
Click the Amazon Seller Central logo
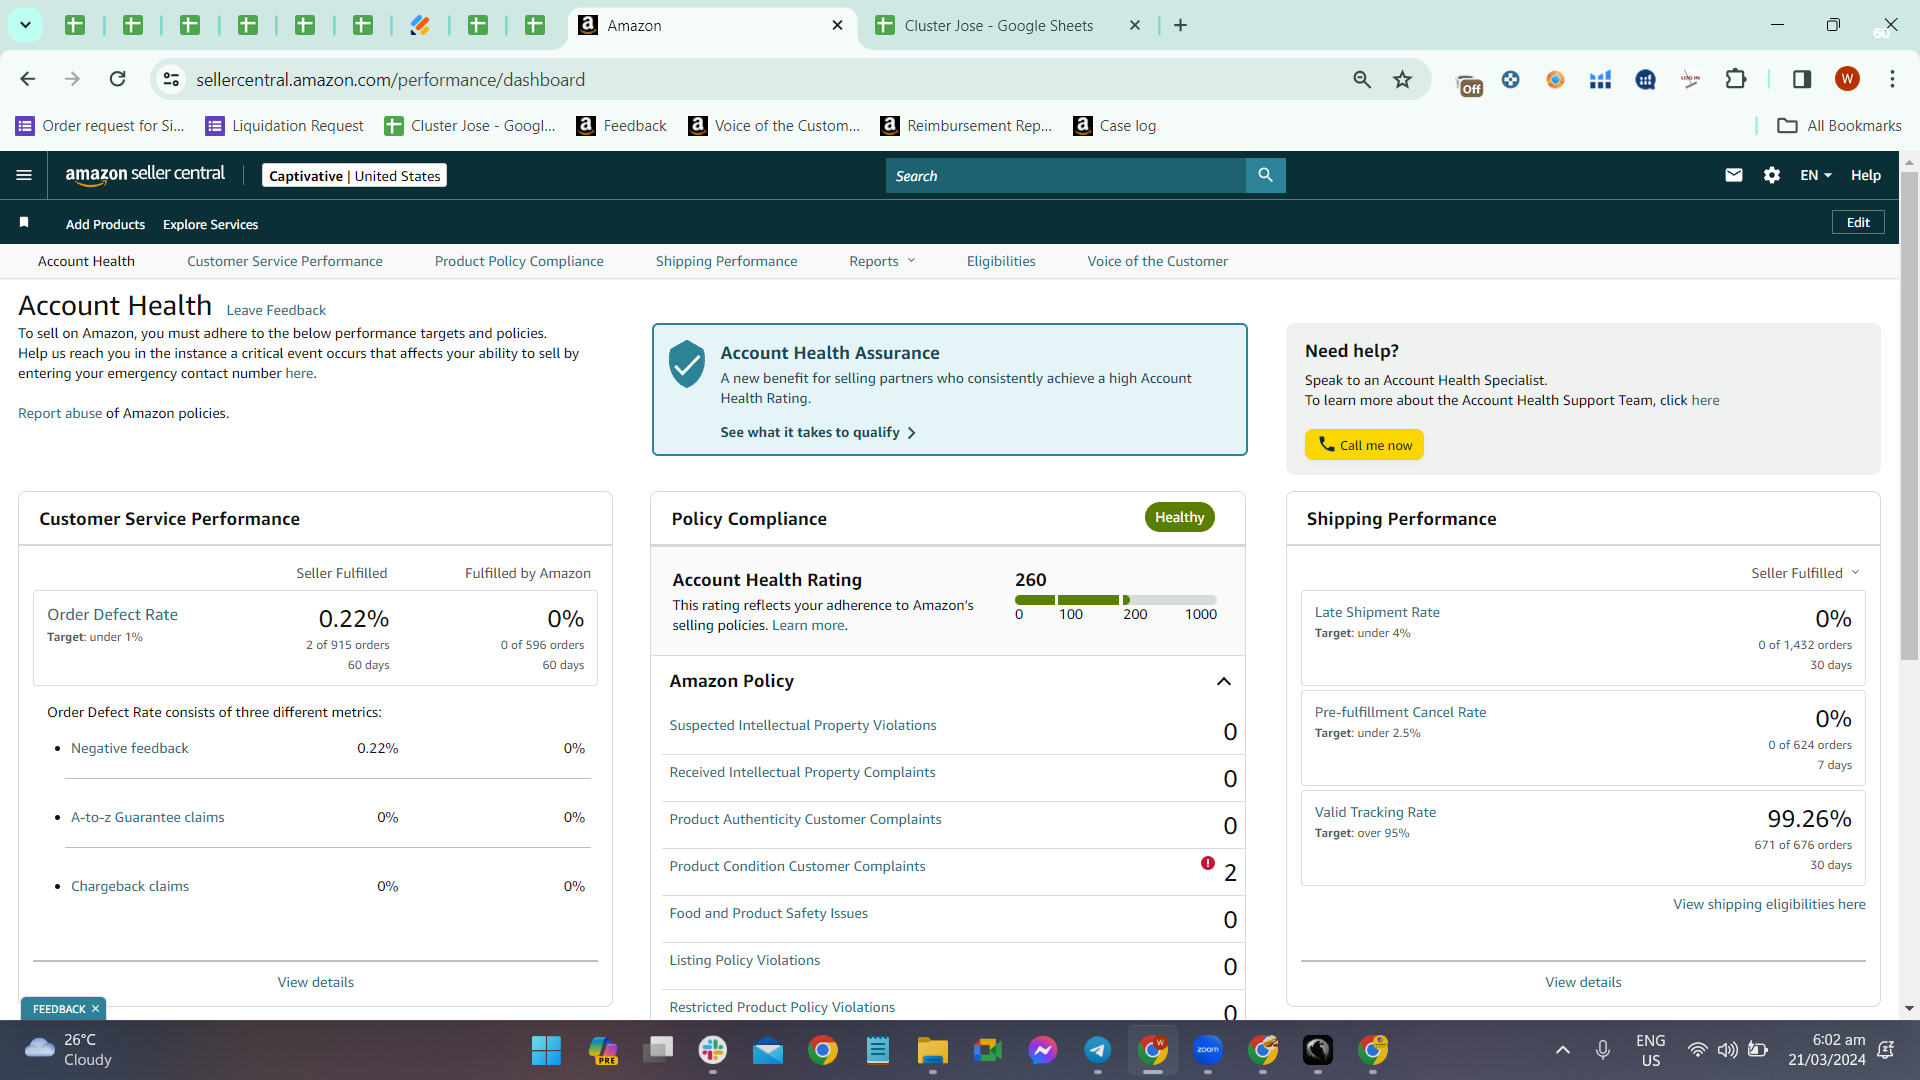point(145,175)
